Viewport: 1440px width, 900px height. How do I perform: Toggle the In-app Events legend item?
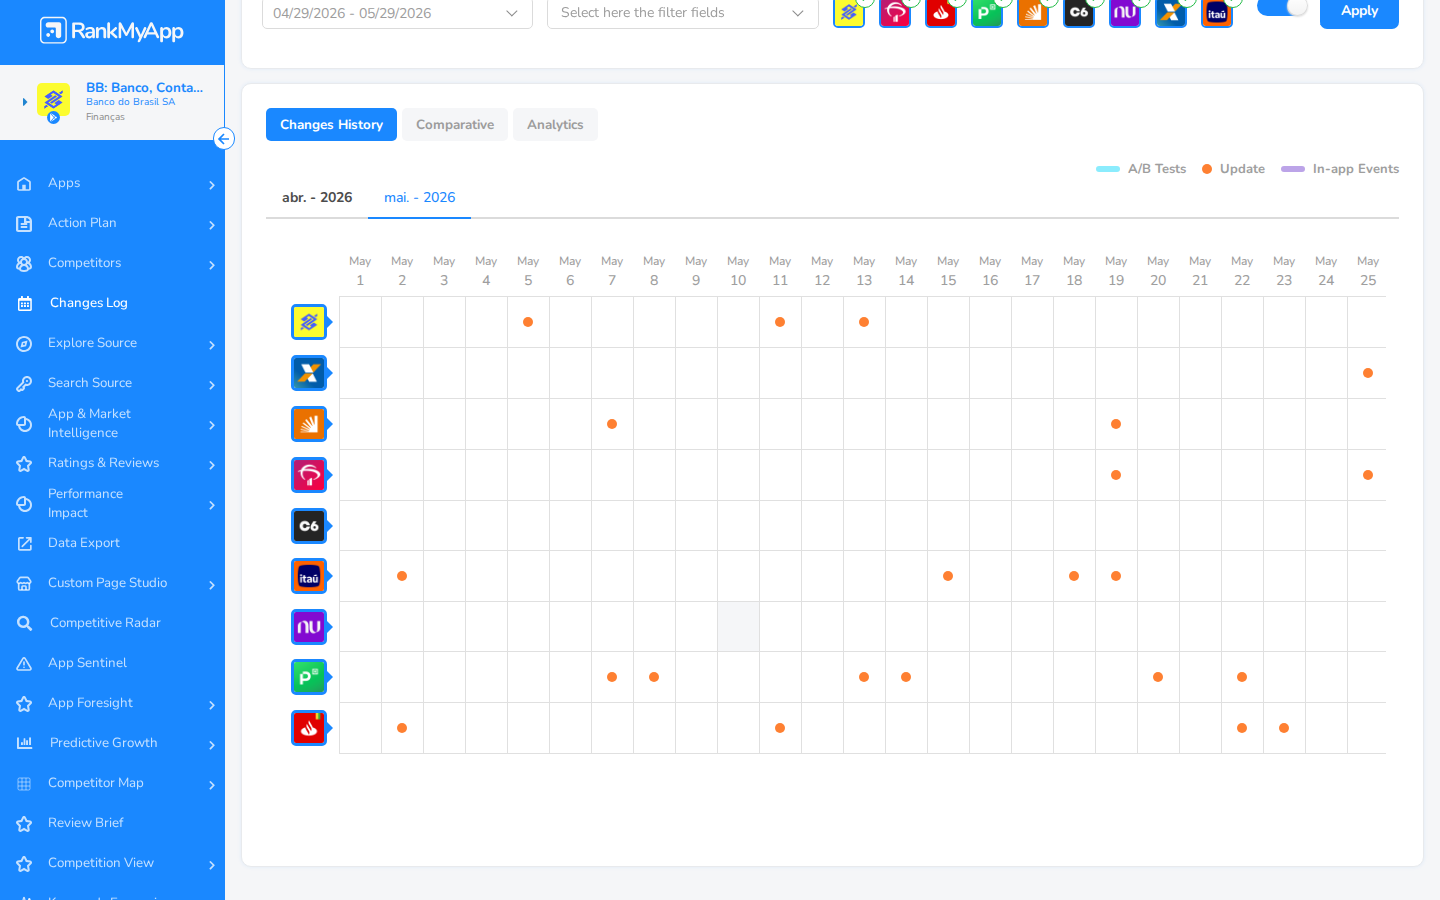[1340, 169]
